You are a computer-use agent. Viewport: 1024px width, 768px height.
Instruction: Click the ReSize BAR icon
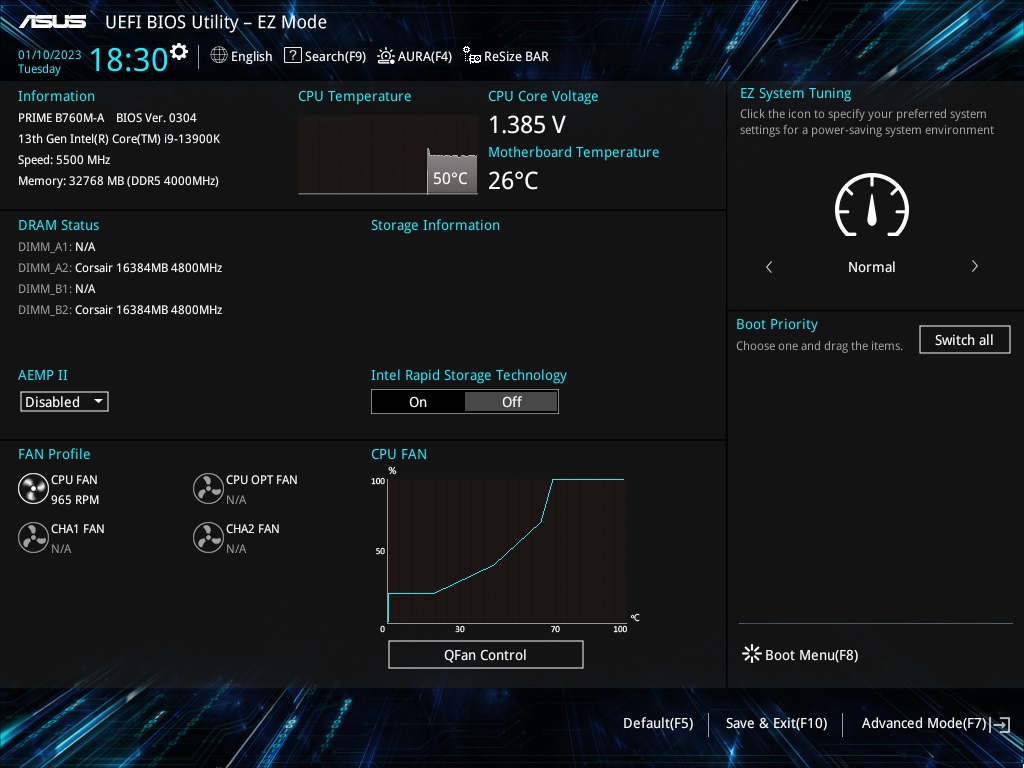coord(472,56)
